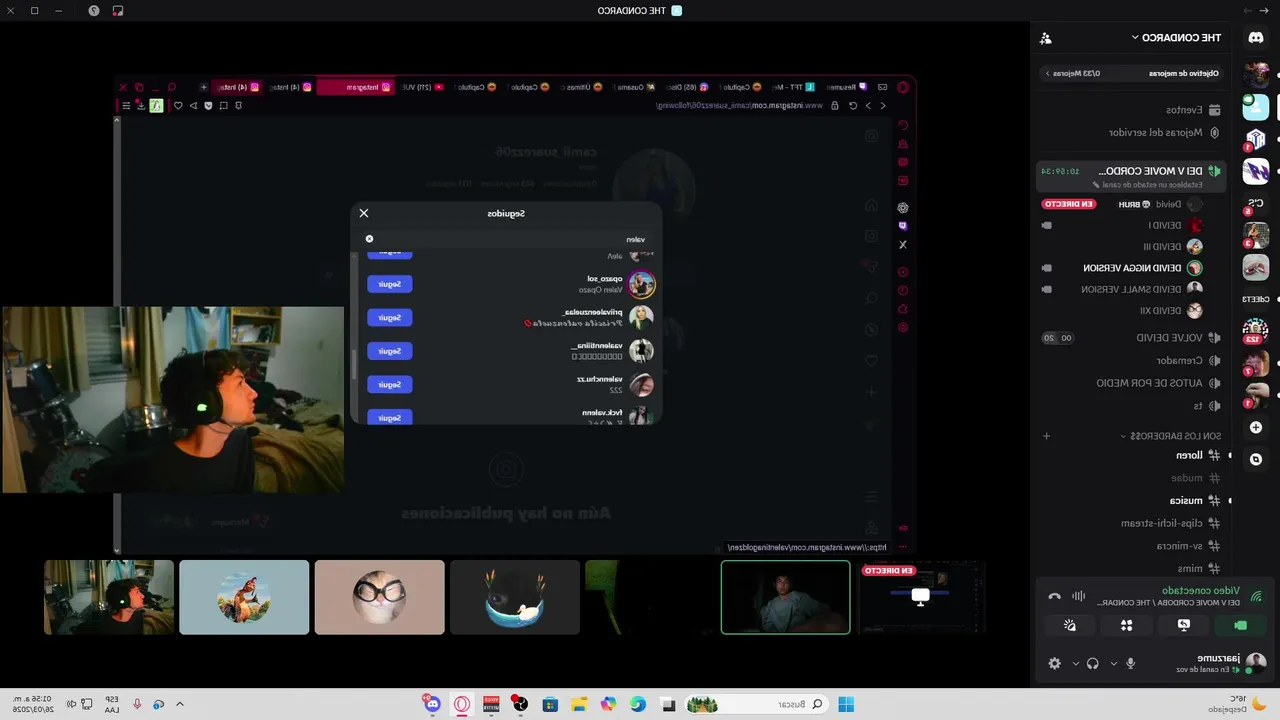The image size is (1280, 720).
Task: Click the Seguidos list scrollbar
Action: pyautogui.click(x=354, y=363)
